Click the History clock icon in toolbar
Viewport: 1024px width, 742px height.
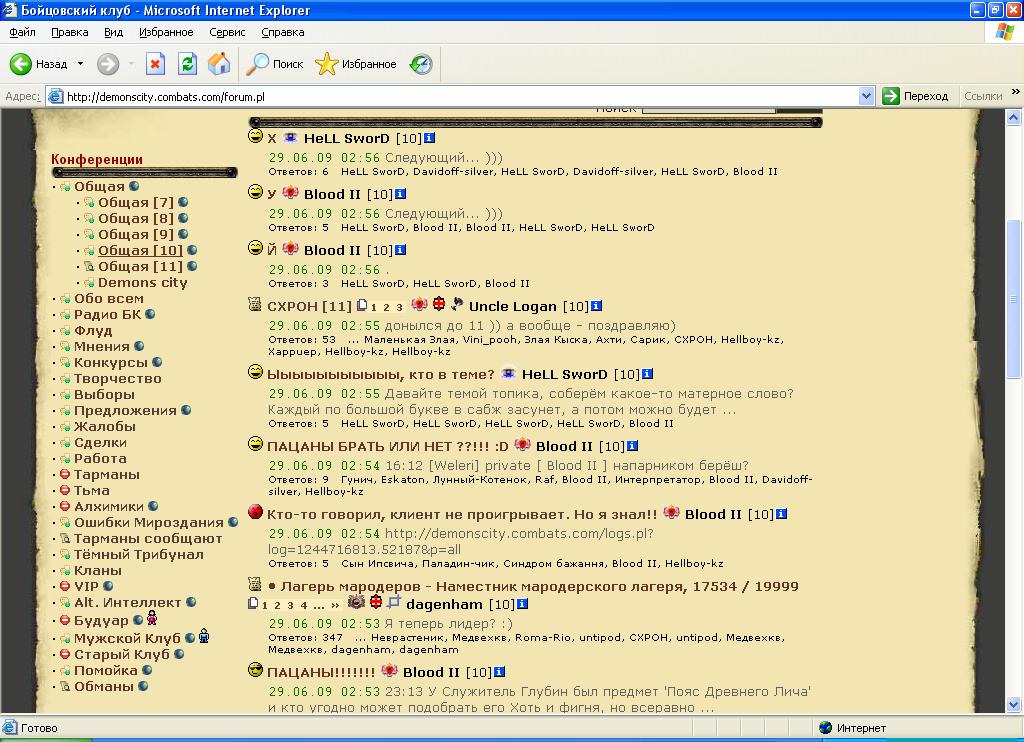(421, 64)
